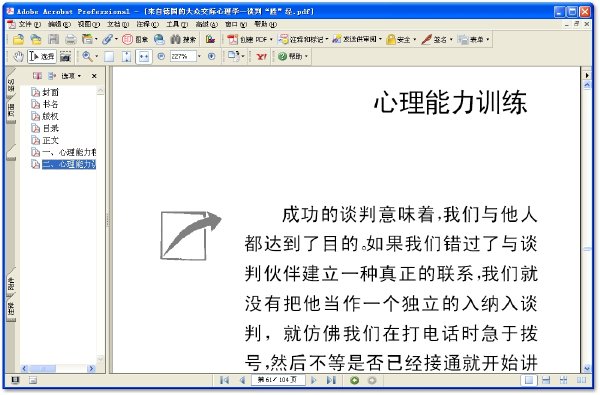Image resolution: width=600 pixels, height=395 pixels.
Task: Click the red 图象 stamp button
Action: click(135, 39)
